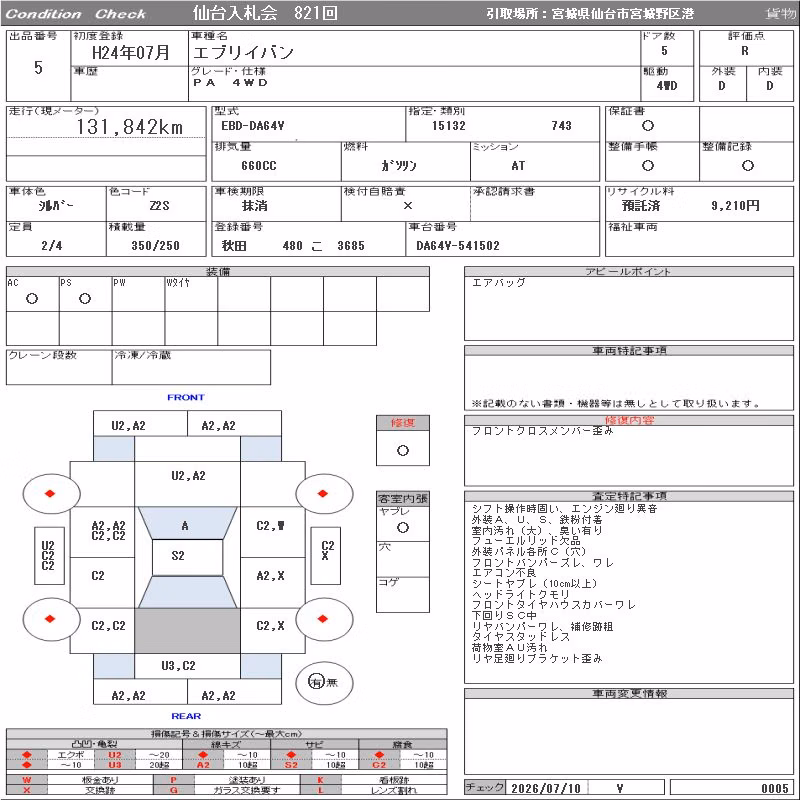Click the red W legend code for 板金あり
Image resolution: width=800 pixels, height=800 pixels.
point(27,780)
